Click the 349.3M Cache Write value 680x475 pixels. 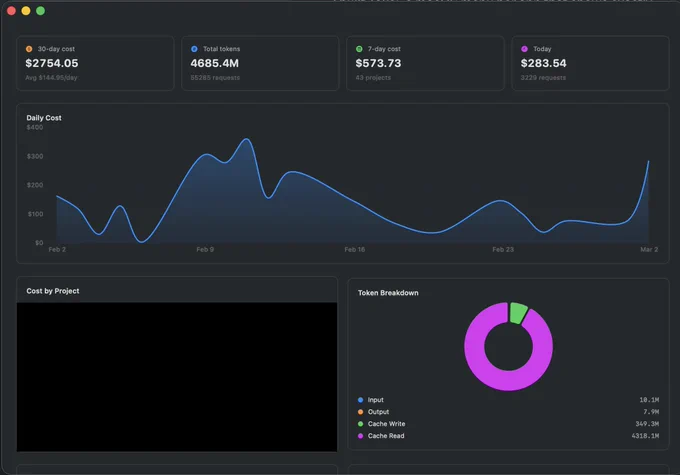[x=647, y=424]
